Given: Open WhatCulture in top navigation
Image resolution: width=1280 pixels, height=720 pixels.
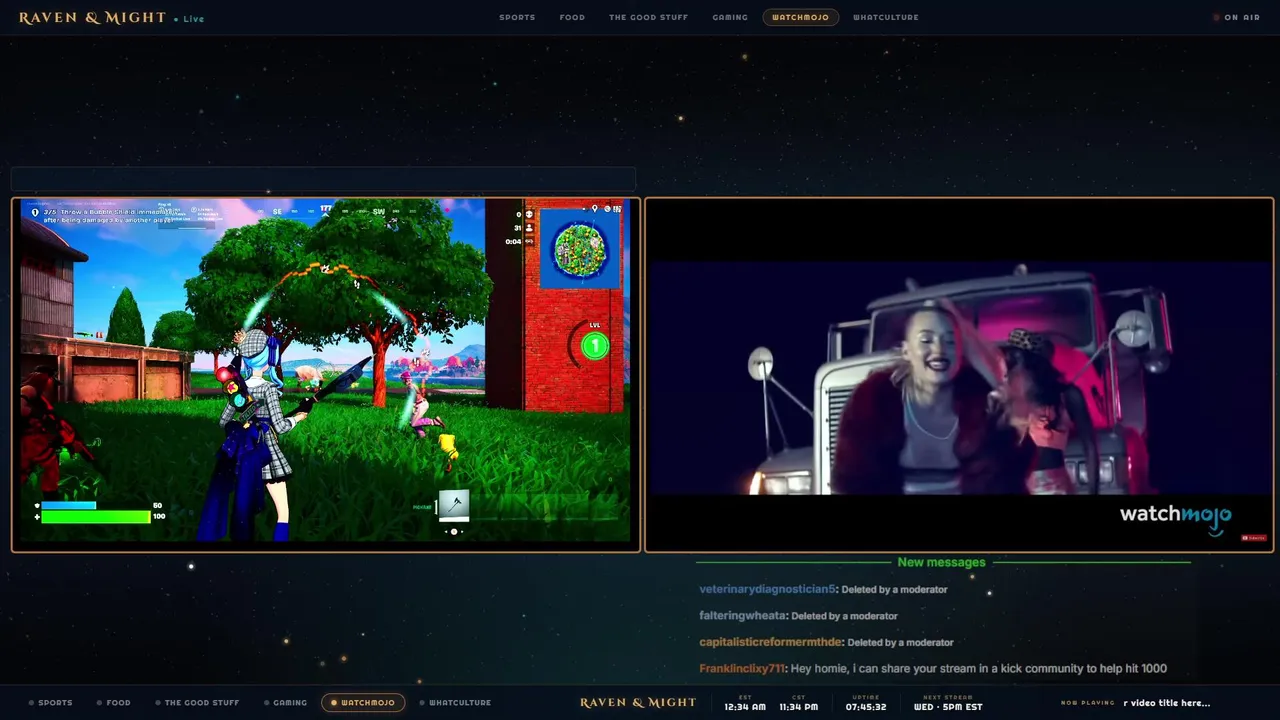Looking at the screenshot, I should click(886, 17).
